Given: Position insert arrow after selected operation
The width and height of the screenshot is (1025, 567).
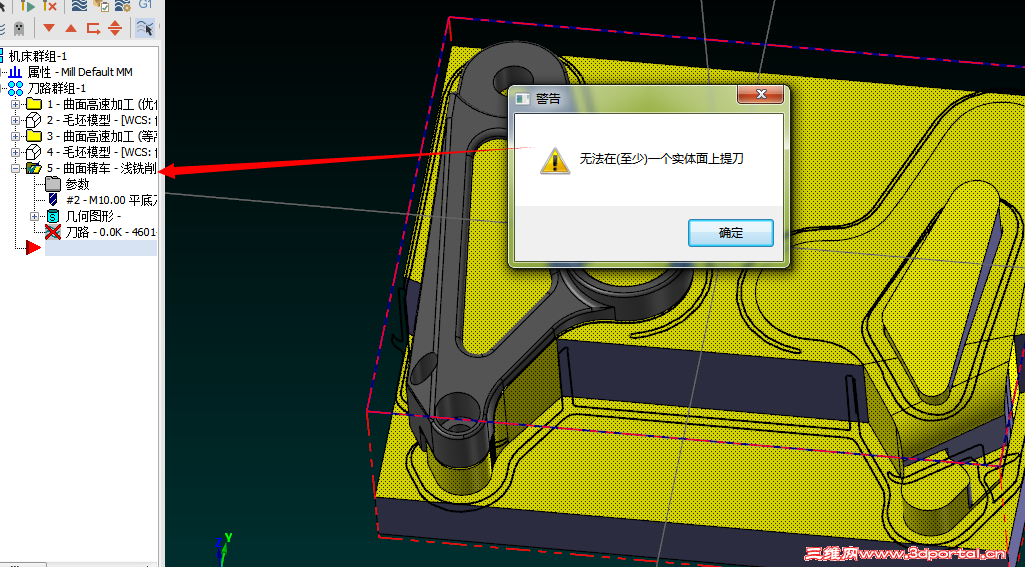Looking at the screenshot, I should coord(93,28).
